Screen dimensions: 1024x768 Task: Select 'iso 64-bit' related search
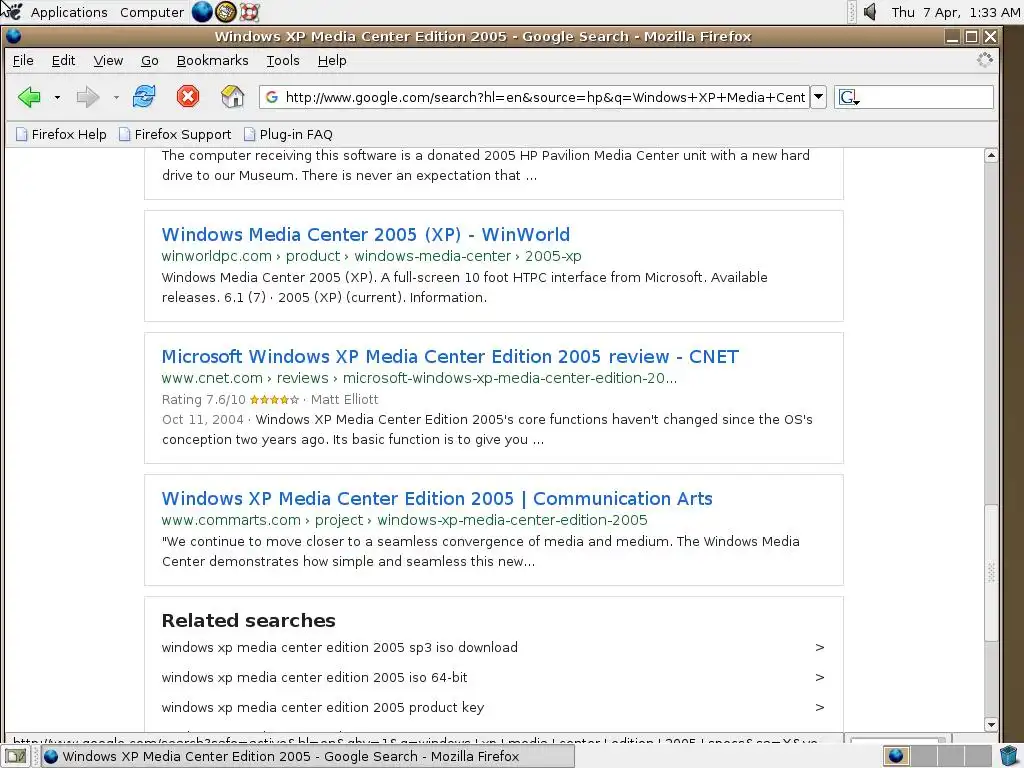tap(314, 677)
